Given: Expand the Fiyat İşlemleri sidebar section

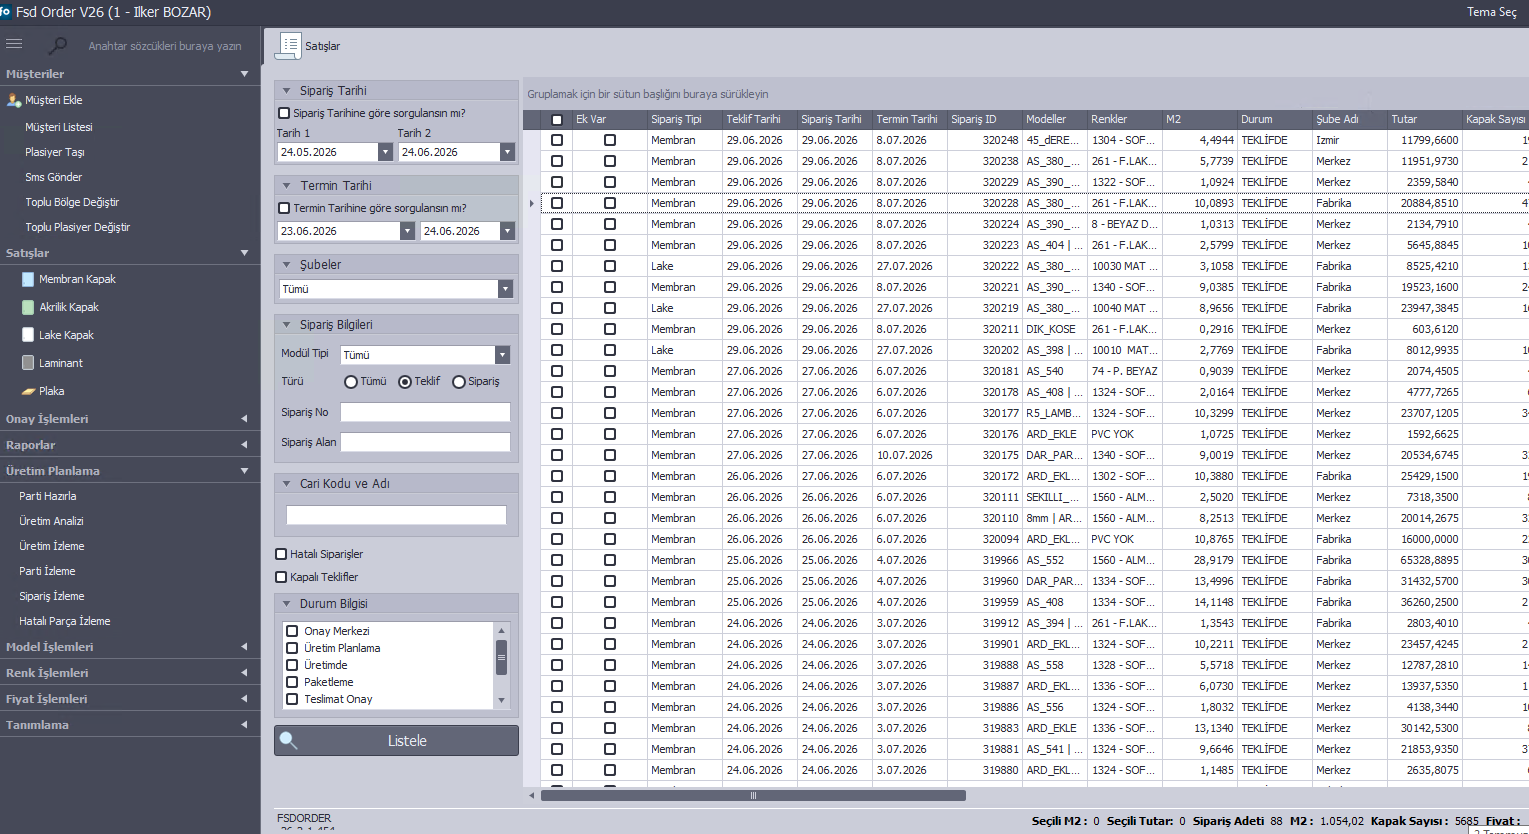Looking at the screenshot, I should pyautogui.click(x=244, y=699).
